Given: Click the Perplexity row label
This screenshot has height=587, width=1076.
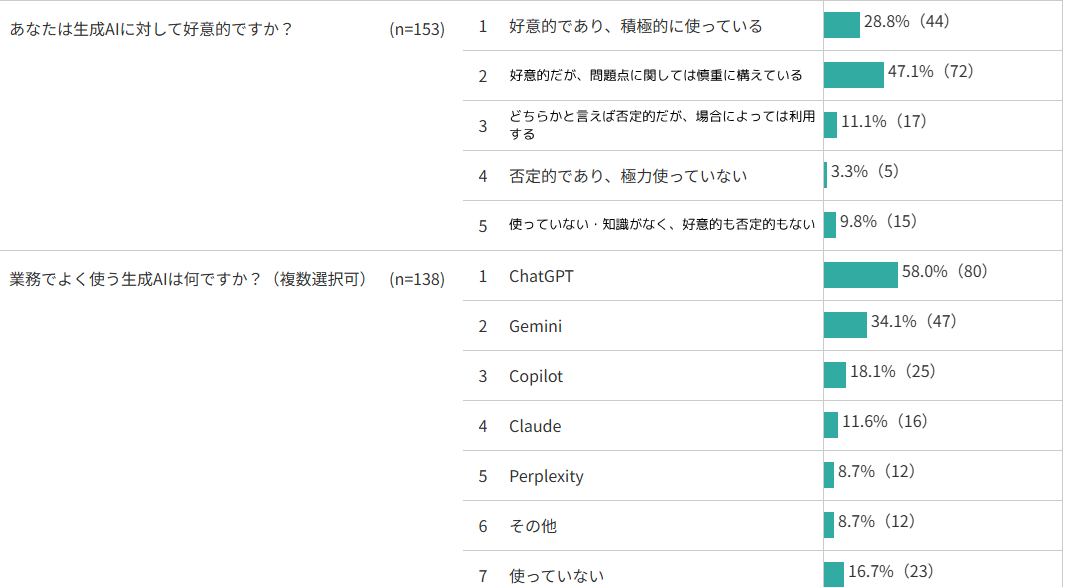Looking at the screenshot, I should (546, 476).
